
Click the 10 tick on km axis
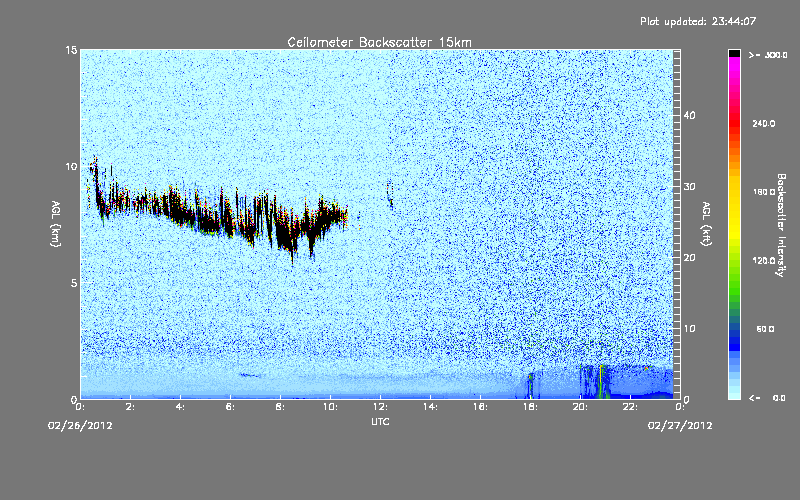pos(71,166)
